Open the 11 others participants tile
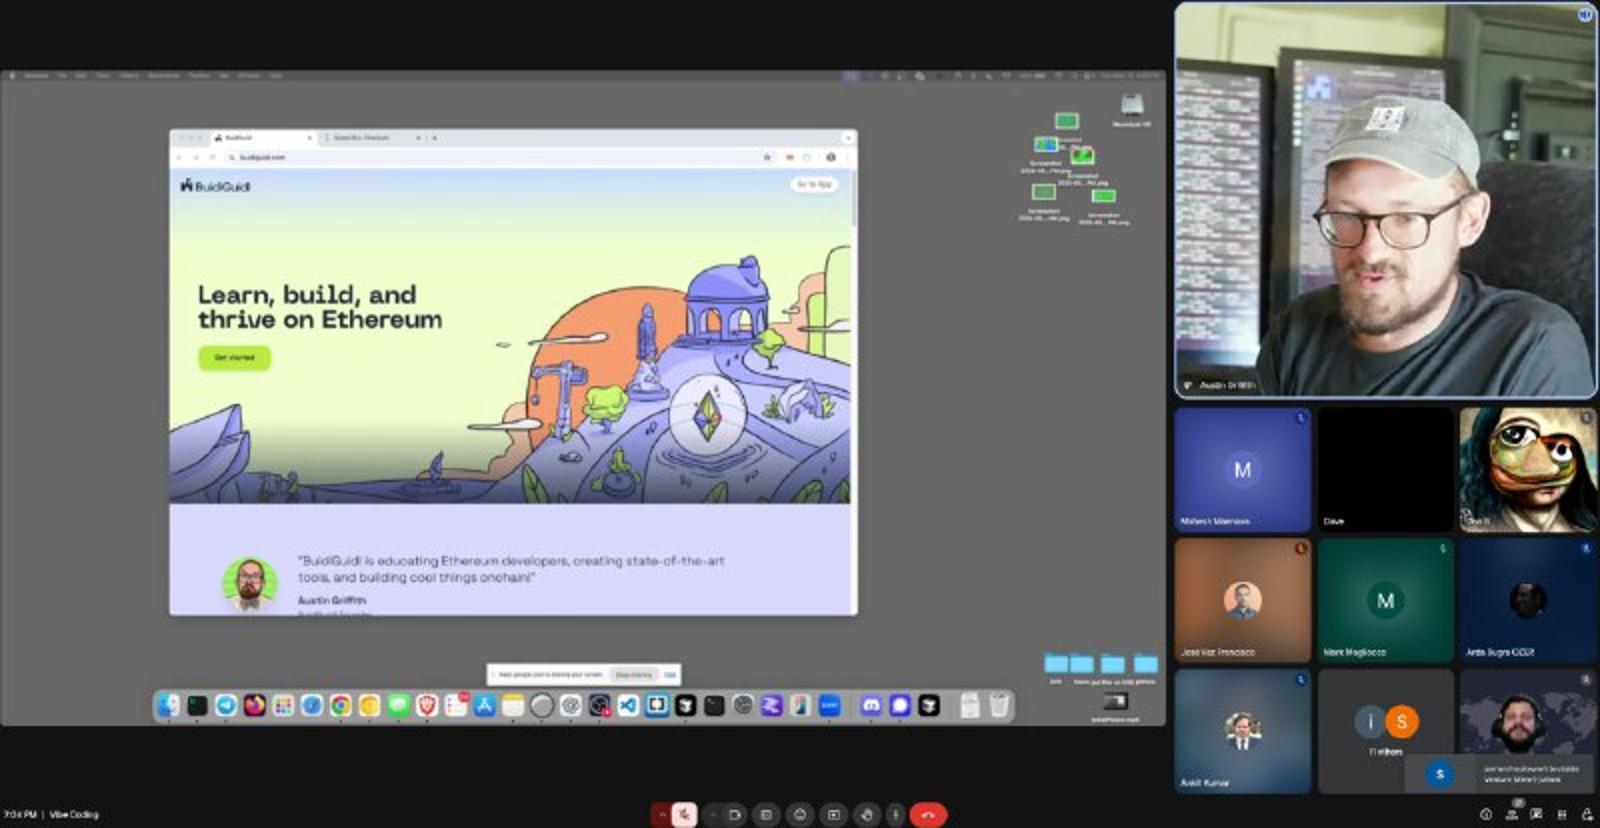This screenshot has height=828, width=1600. click(1385, 731)
